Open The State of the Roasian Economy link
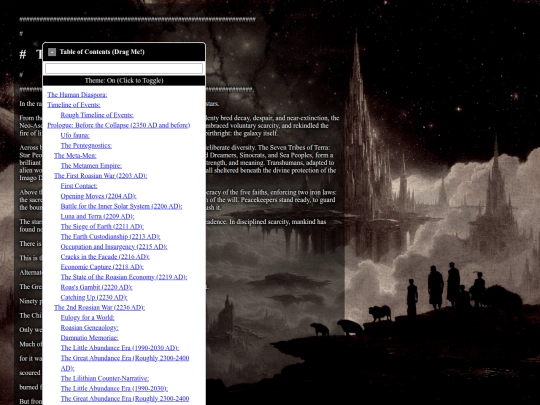Screen dimensions: 540x405 124,277
